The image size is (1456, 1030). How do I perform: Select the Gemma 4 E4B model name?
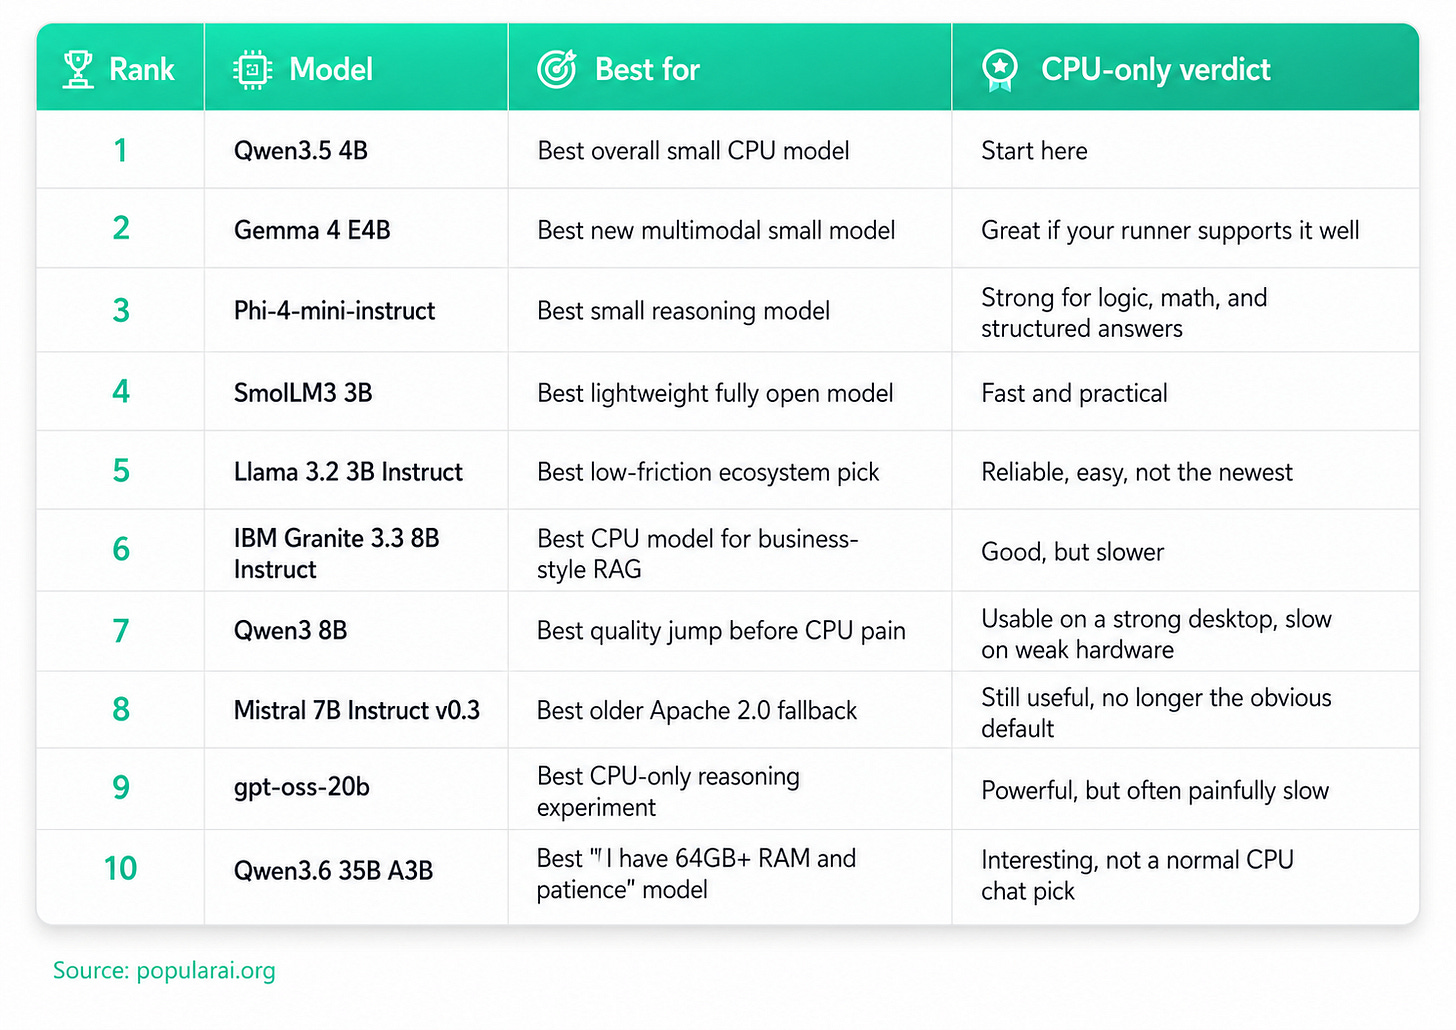pos(312,230)
